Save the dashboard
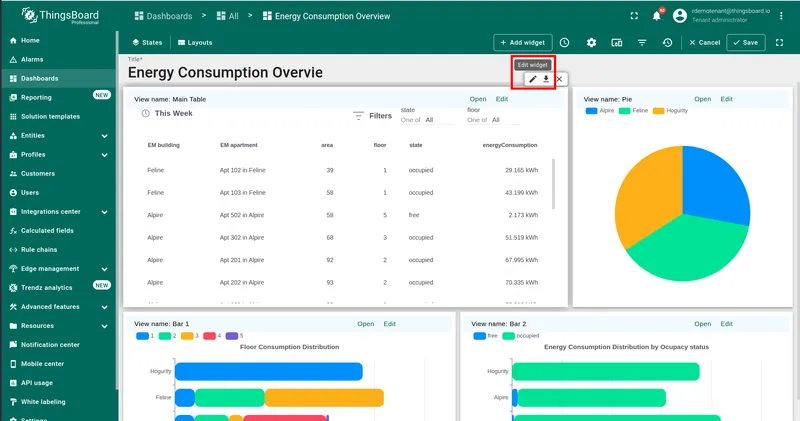The image size is (800, 421). (x=745, y=43)
